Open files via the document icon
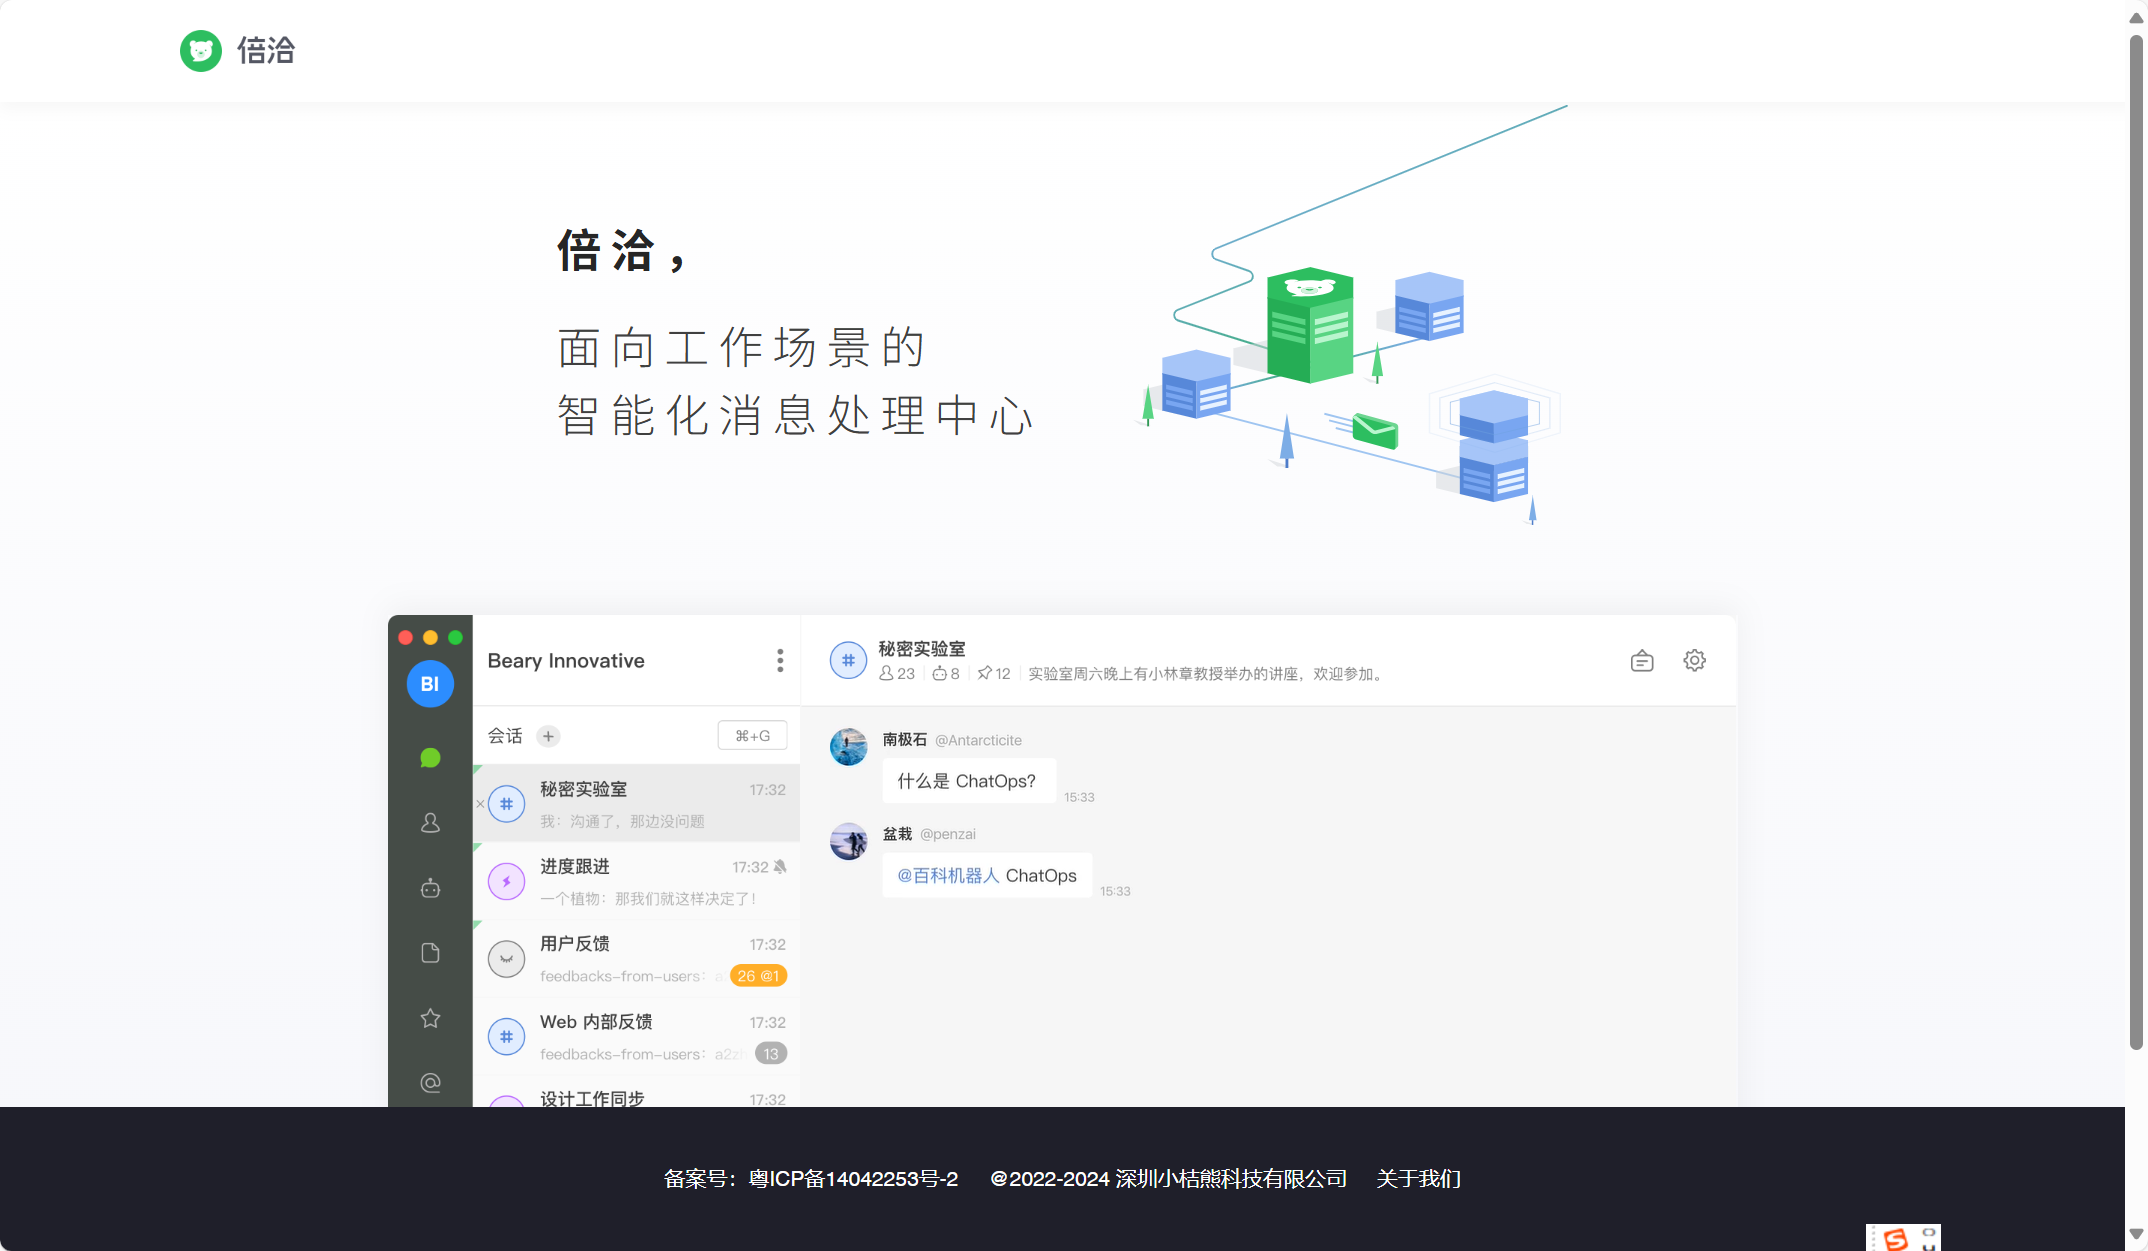Viewport: 2148px width, 1251px height. (430, 953)
